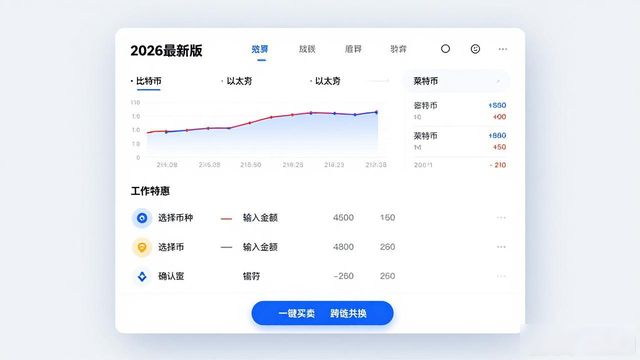Image resolution: width=640 pixels, height=360 pixels.
Task: Click the red line swatch in 选择币种 row
Action: [x=226, y=218]
